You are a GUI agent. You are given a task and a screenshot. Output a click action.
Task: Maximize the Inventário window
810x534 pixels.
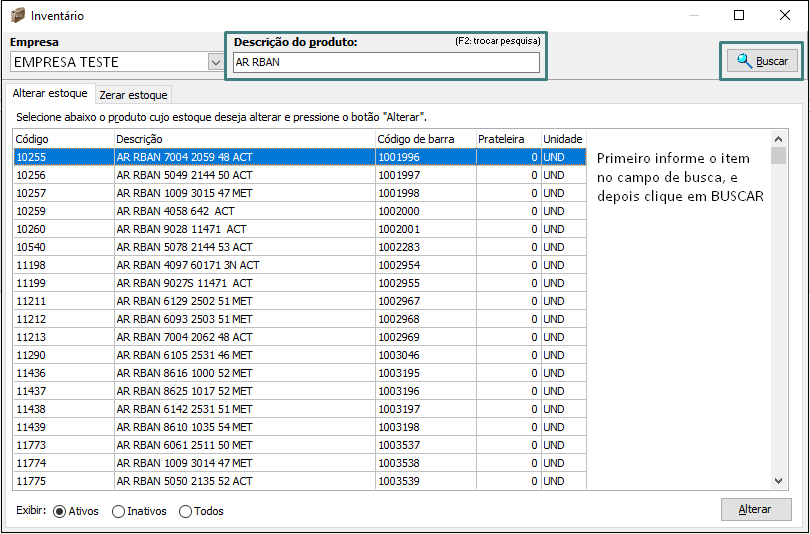point(739,16)
